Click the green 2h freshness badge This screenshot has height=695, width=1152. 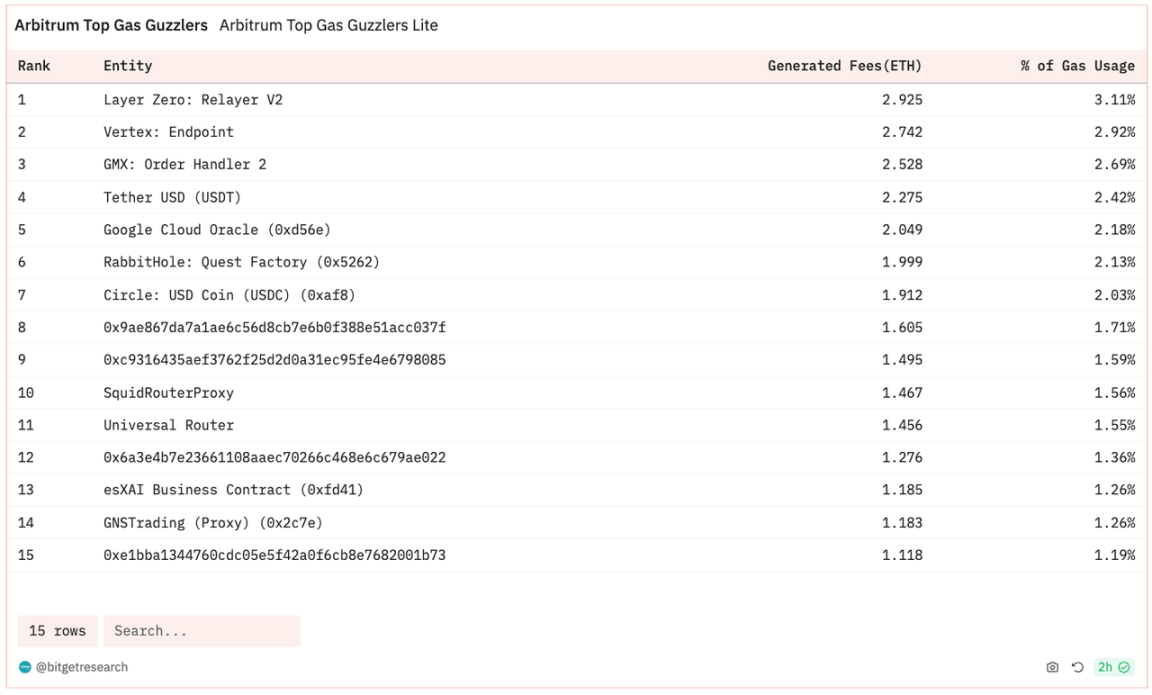point(1113,667)
